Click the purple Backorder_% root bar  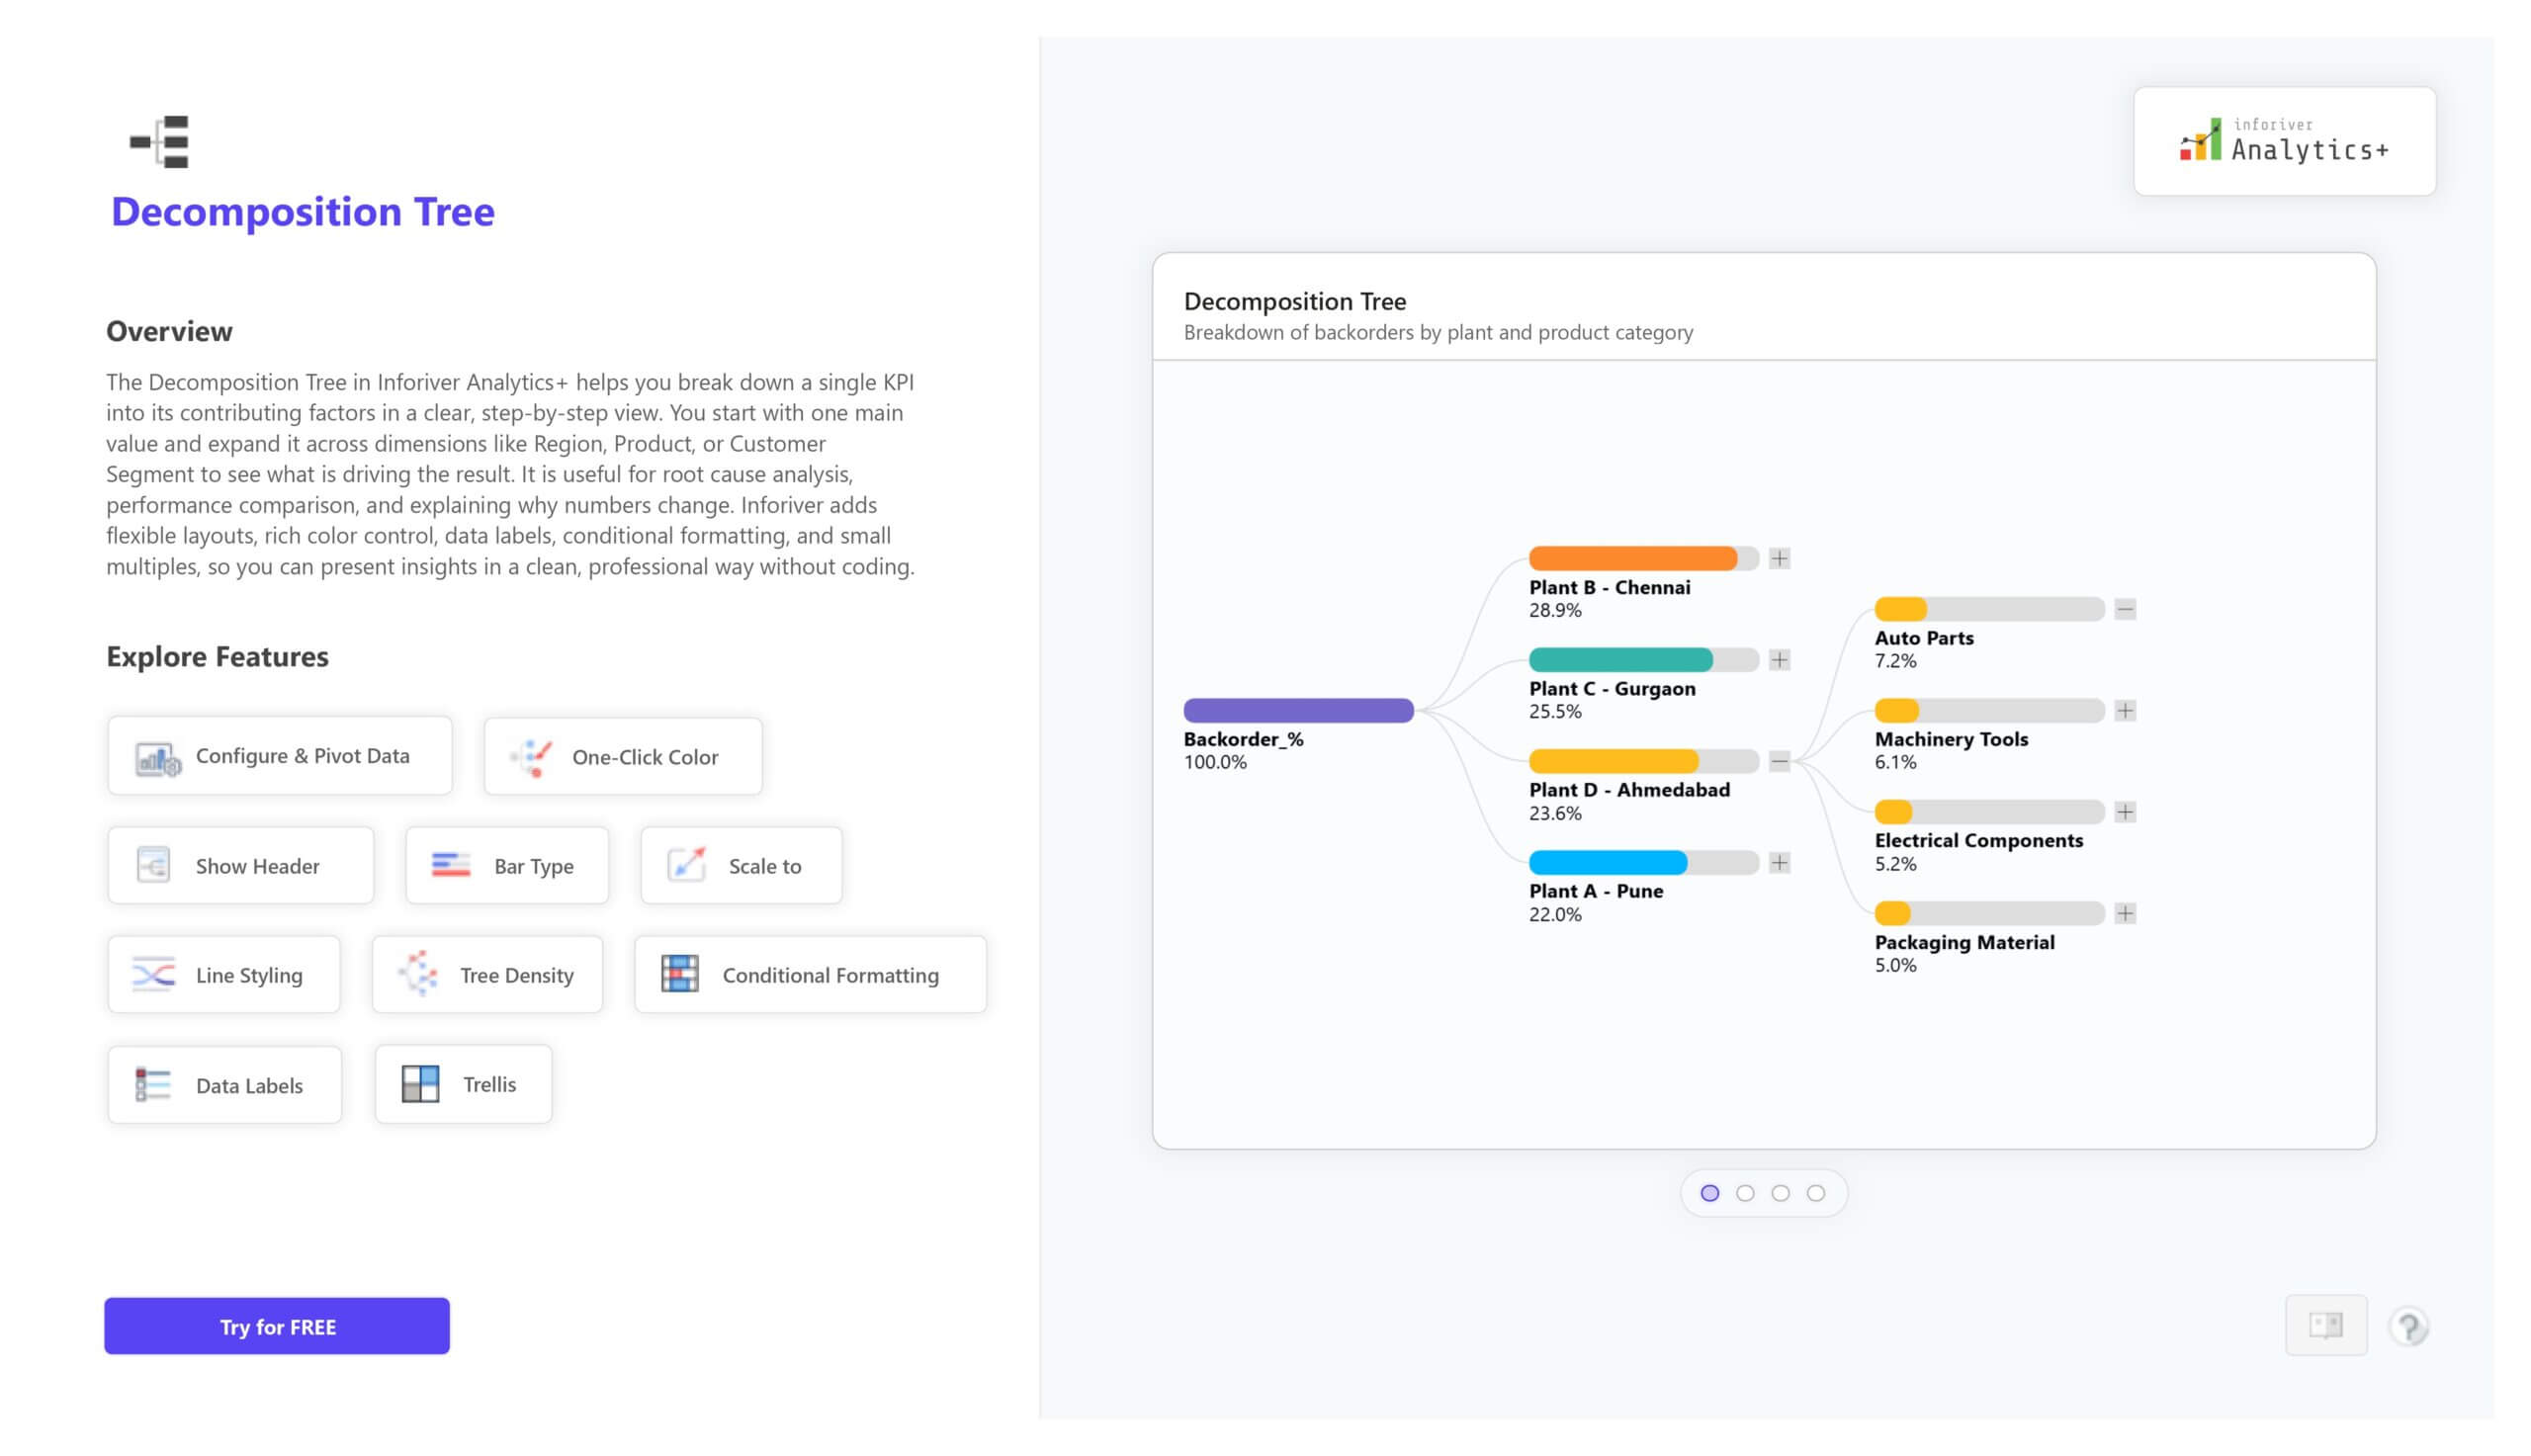pyautogui.click(x=1298, y=711)
